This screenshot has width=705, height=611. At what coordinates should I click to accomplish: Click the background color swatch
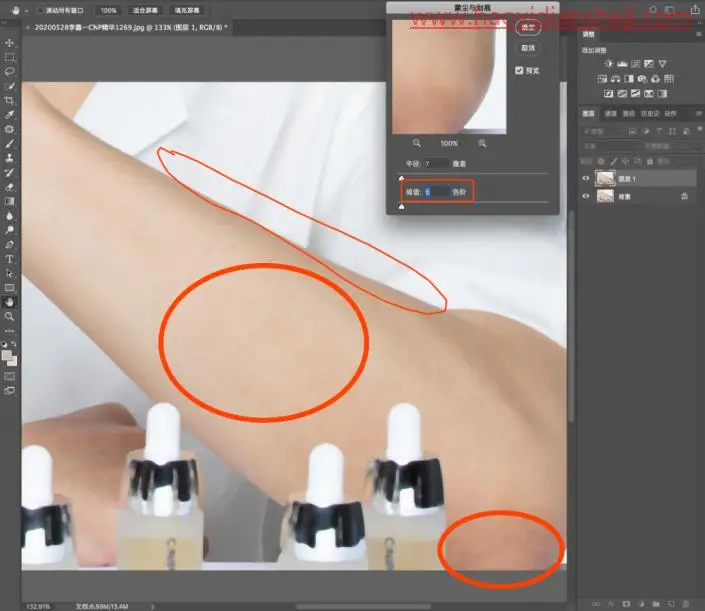pyautogui.click(x=13, y=361)
